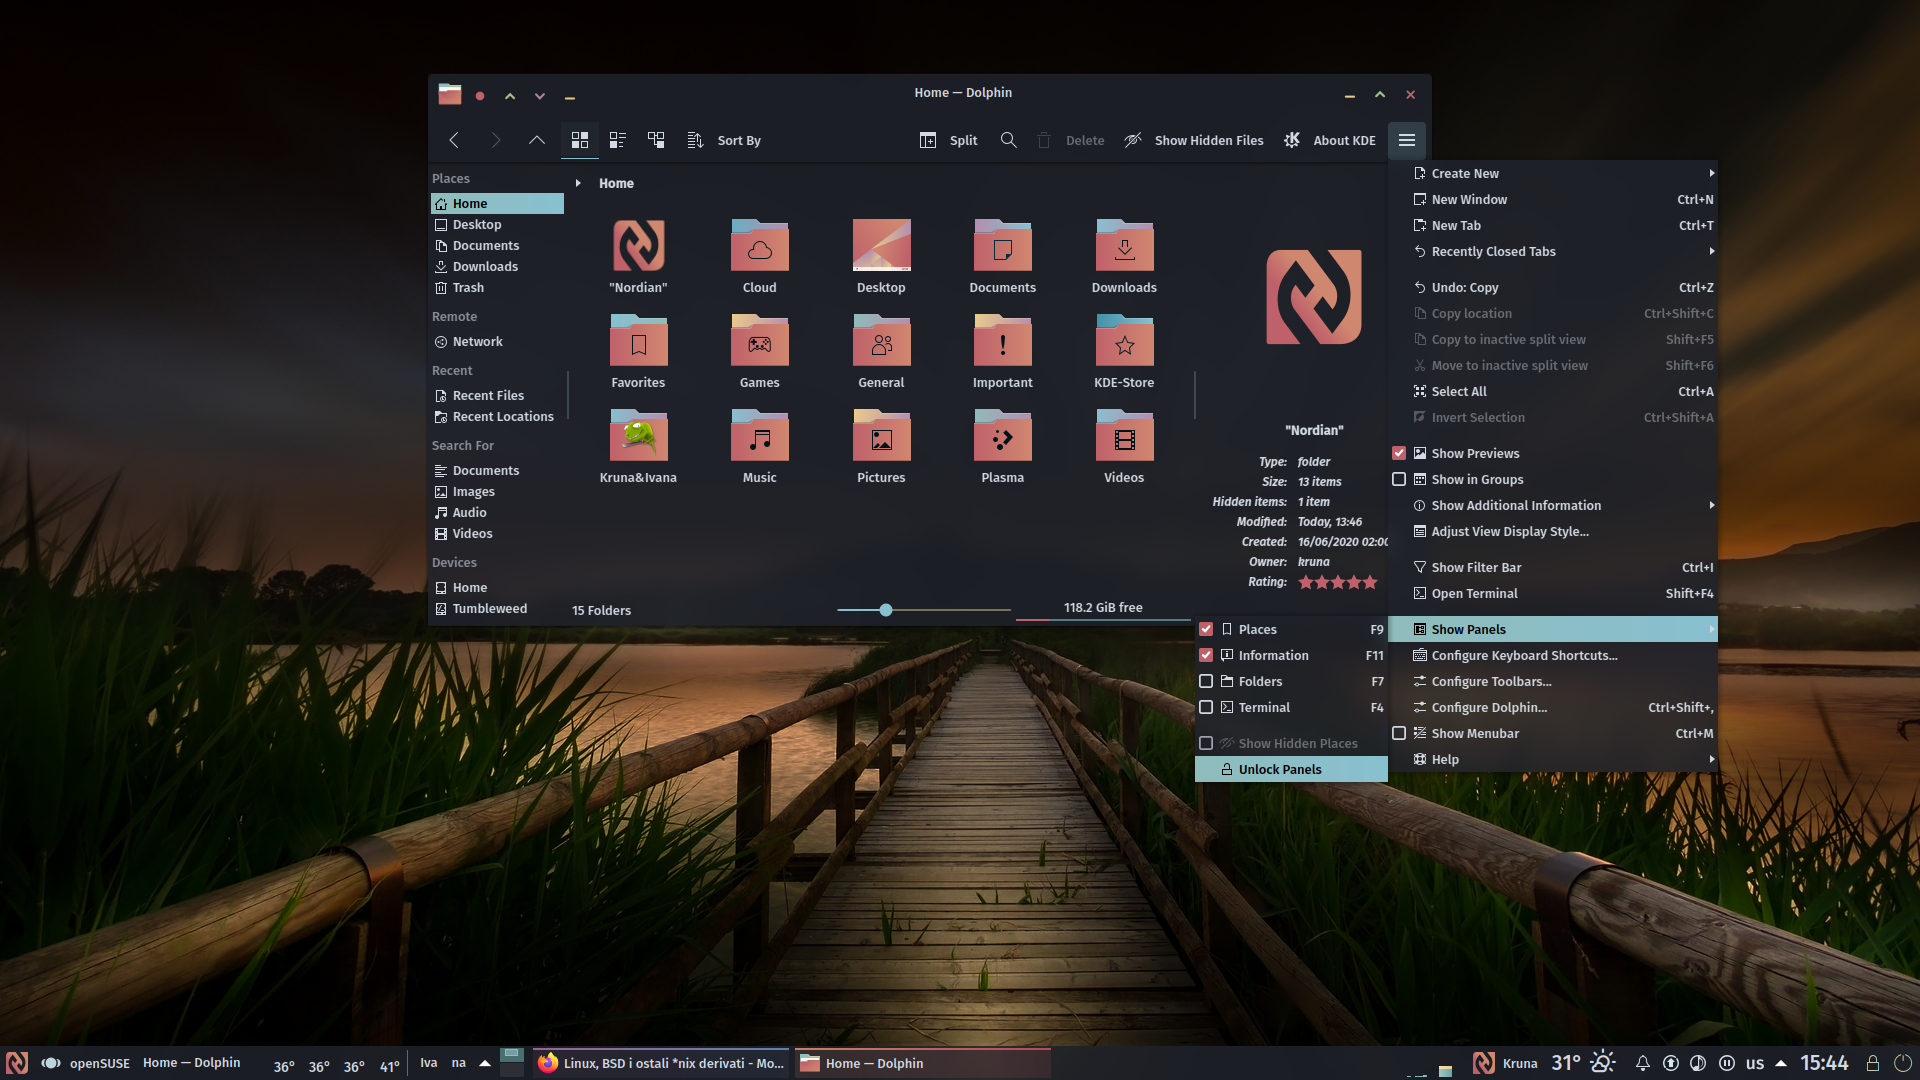
Task: Select Downloads in Places sidebar
Action: pos(497,266)
